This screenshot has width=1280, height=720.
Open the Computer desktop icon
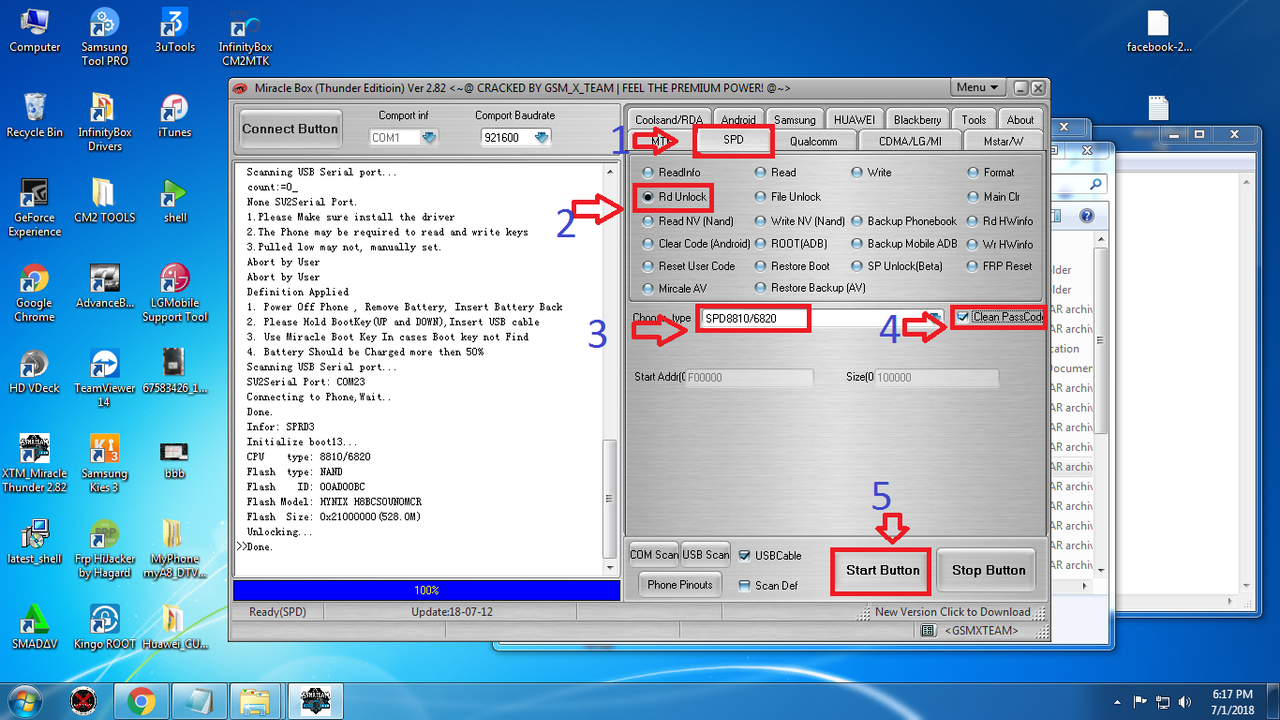click(x=34, y=30)
